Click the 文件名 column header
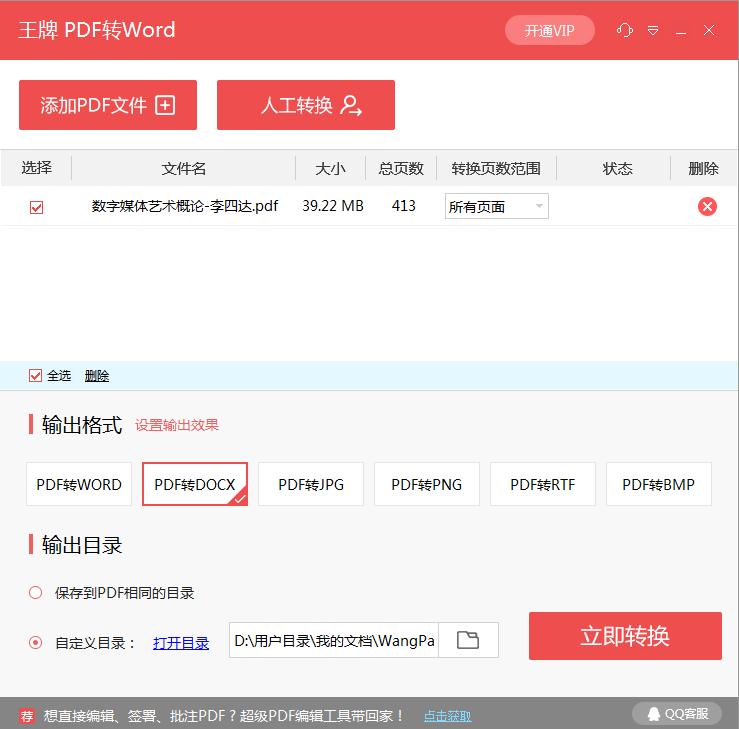Viewport: 739px width, 729px height. (x=183, y=168)
